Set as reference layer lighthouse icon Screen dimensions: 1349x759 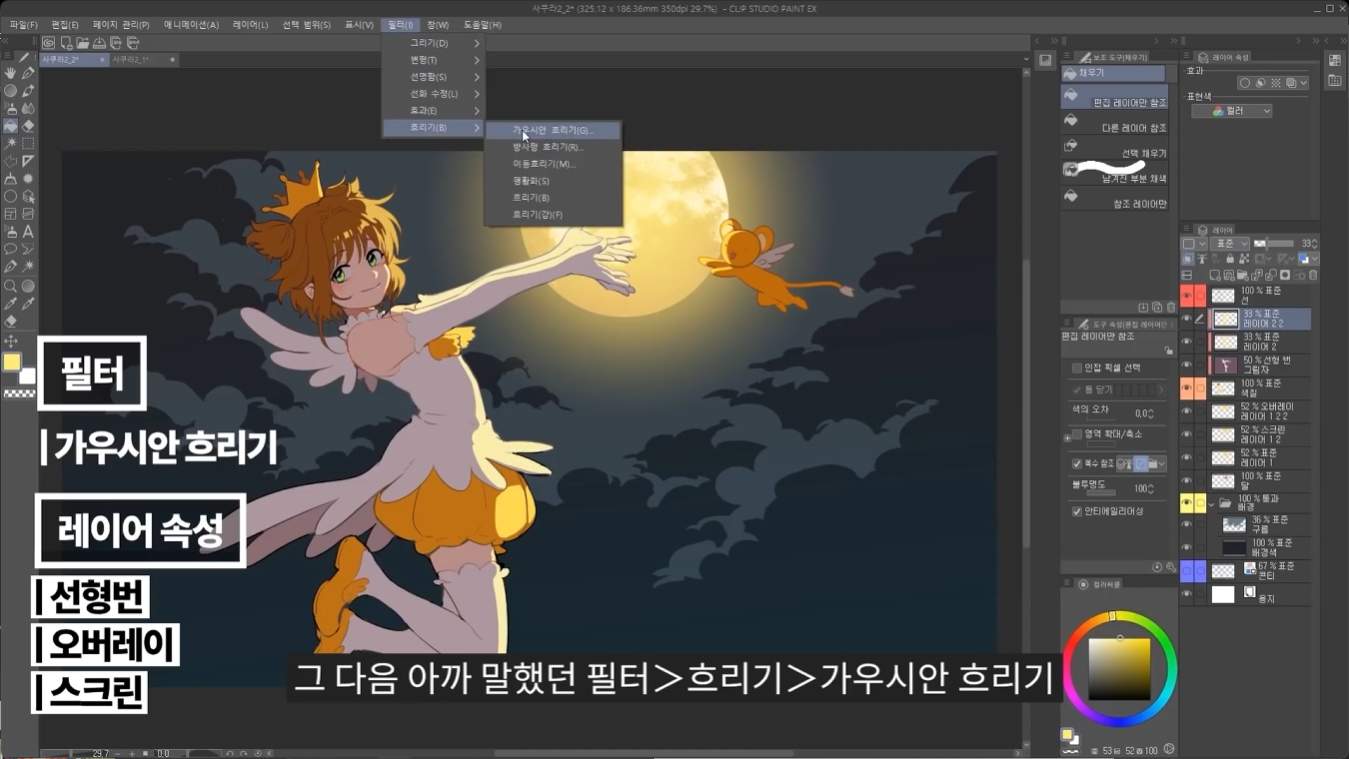1202,259
